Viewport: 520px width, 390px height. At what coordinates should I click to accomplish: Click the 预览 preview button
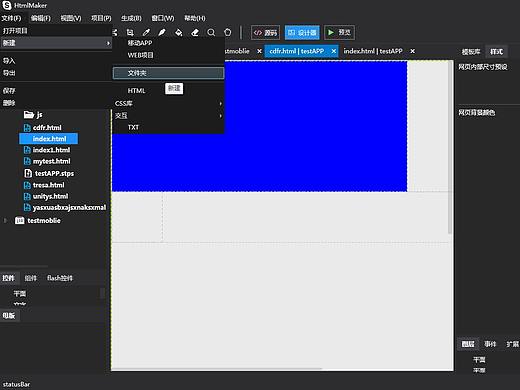[339, 32]
